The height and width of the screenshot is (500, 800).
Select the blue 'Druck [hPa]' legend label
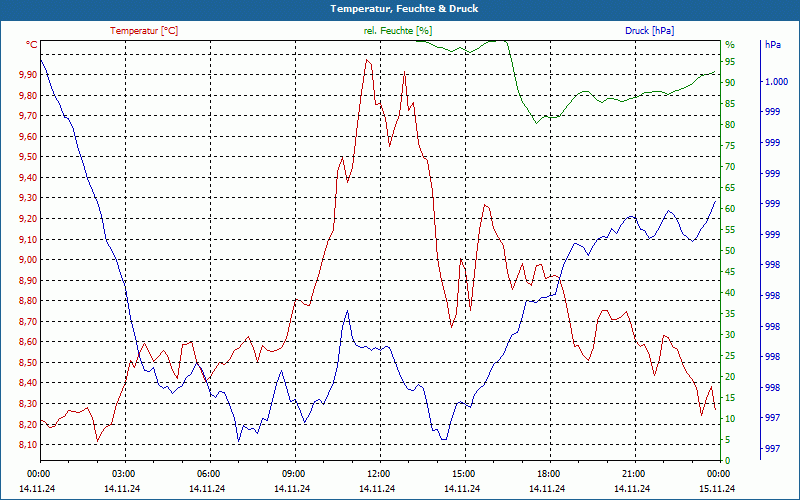click(649, 31)
